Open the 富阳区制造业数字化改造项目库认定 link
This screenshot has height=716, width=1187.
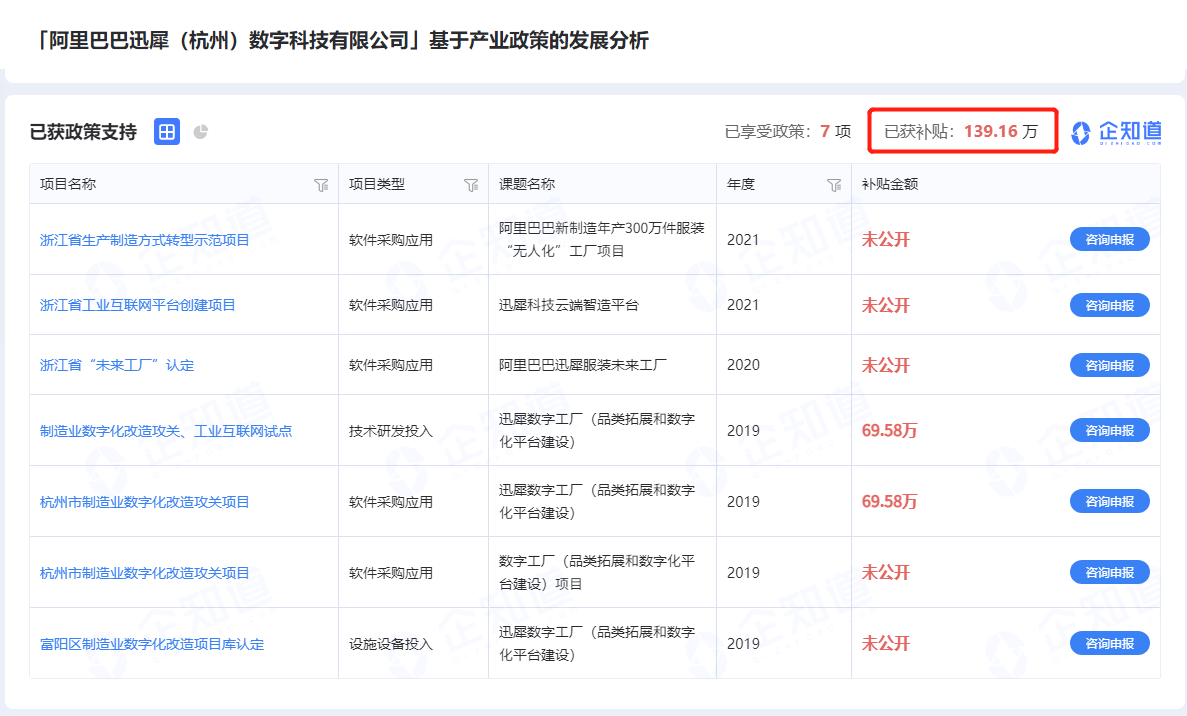point(152,644)
